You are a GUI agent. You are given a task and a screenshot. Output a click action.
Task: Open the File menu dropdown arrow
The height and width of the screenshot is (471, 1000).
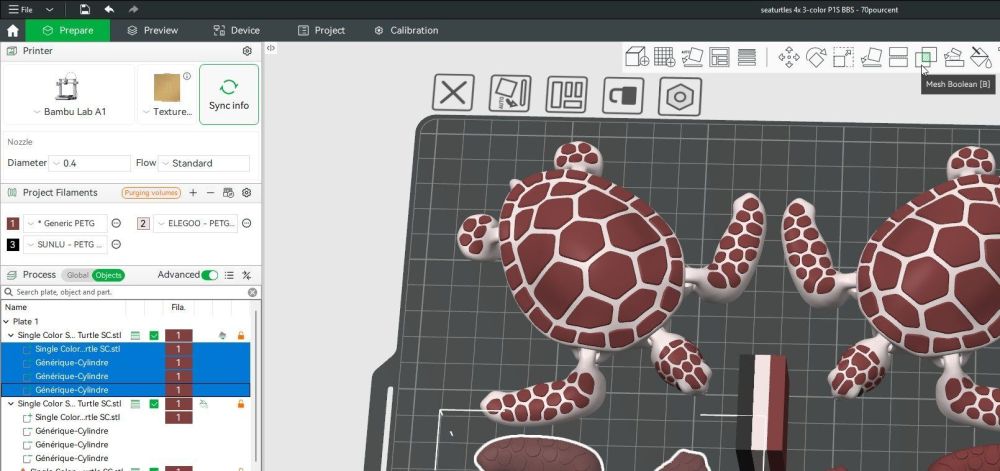50,10
